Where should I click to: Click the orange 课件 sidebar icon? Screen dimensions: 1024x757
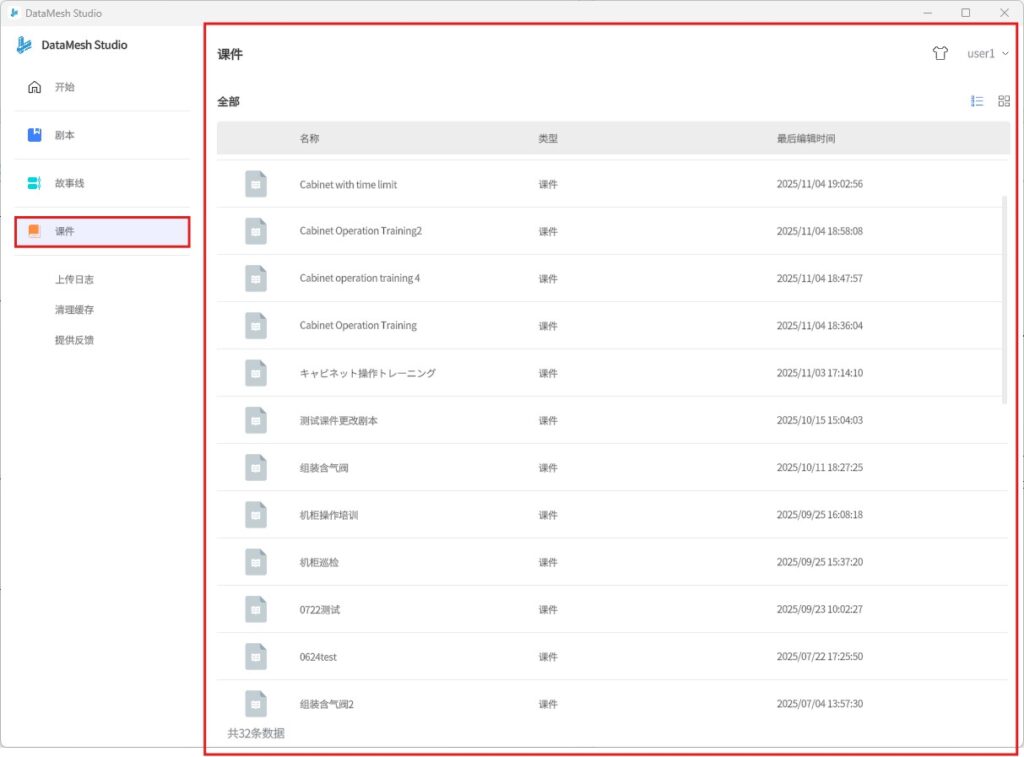(x=34, y=231)
